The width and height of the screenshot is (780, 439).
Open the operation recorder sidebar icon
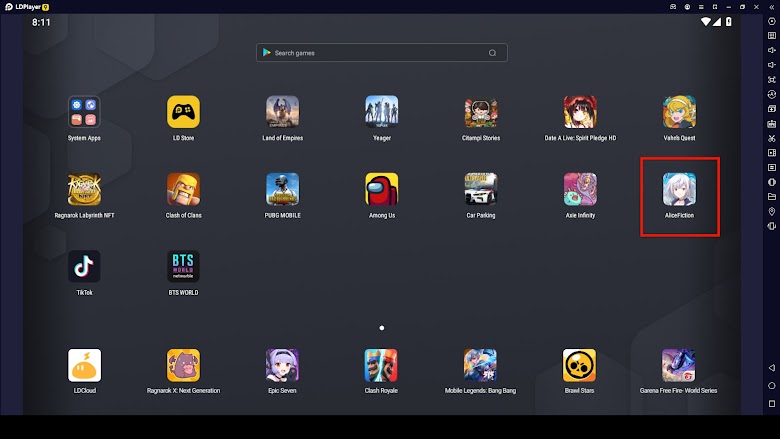pyautogui.click(x=772, y=168)
